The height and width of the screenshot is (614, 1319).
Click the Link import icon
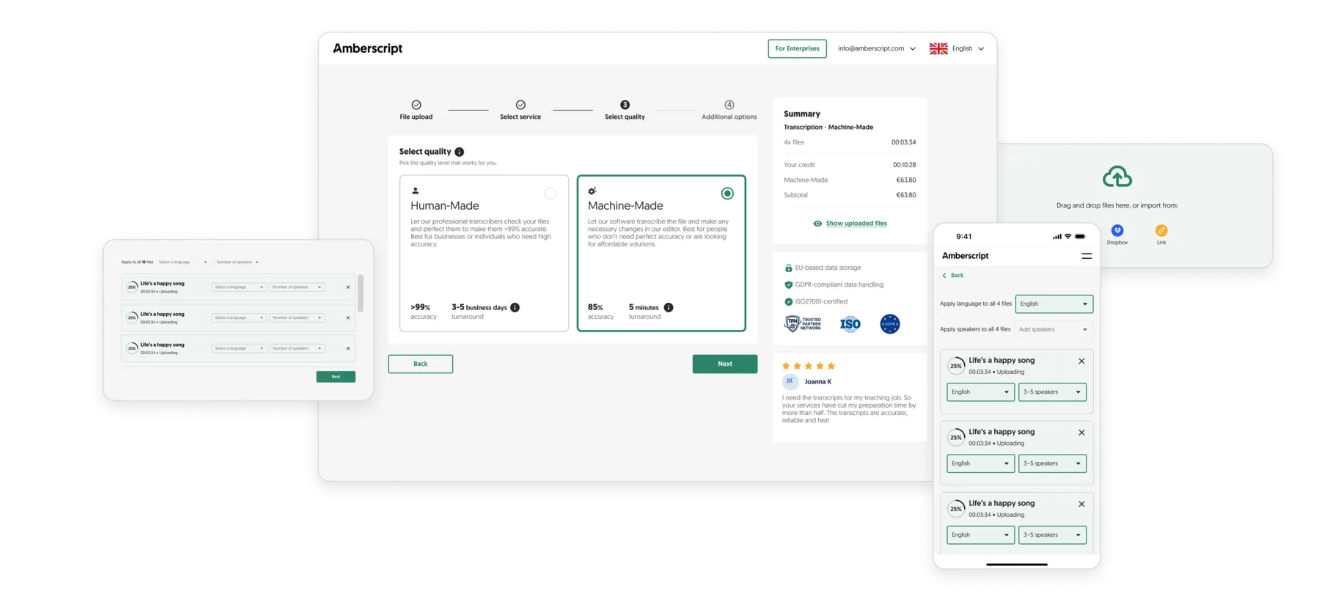[1161, 231]
